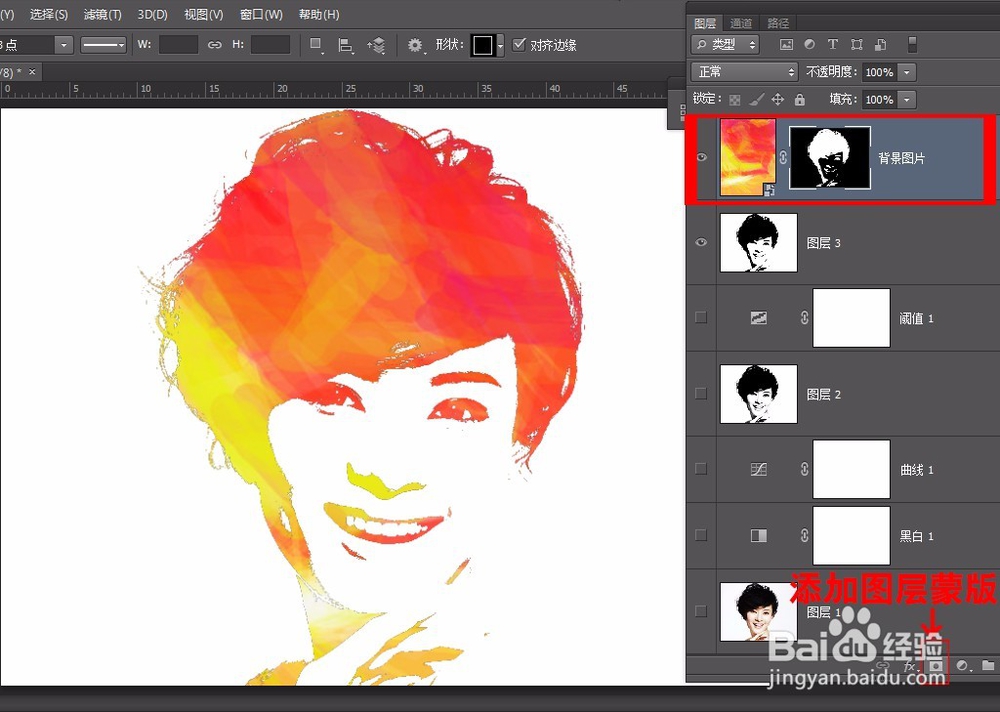Open the 窗口(W) menu
This screenshot has height=712, width=1000.
coord(261,14)
